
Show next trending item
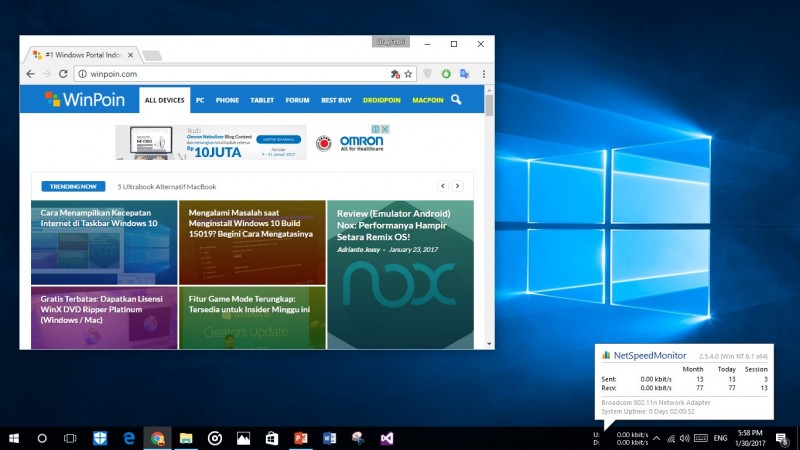(458, 186)
